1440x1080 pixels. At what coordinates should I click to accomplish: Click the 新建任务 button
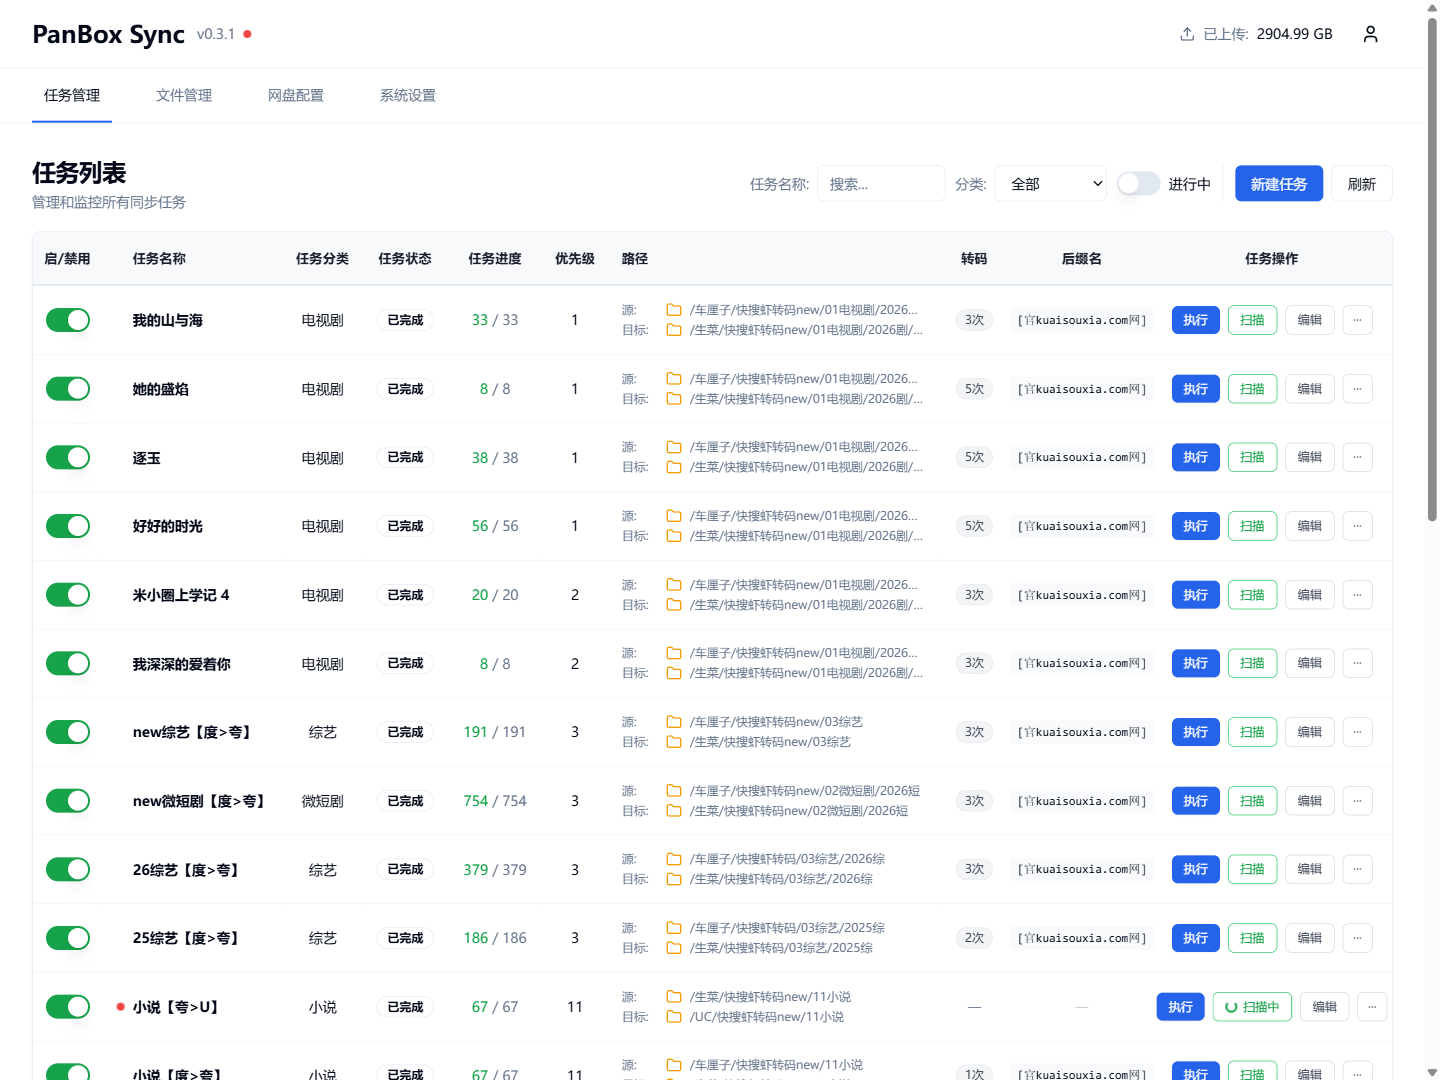point(1278,183)
